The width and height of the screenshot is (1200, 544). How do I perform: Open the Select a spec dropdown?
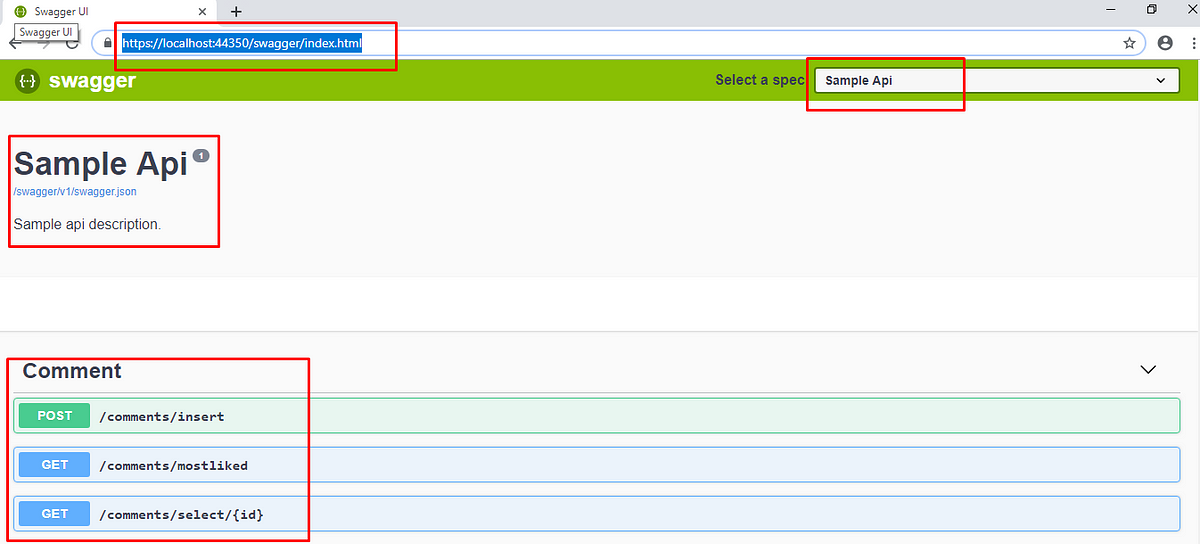[997, 80]
